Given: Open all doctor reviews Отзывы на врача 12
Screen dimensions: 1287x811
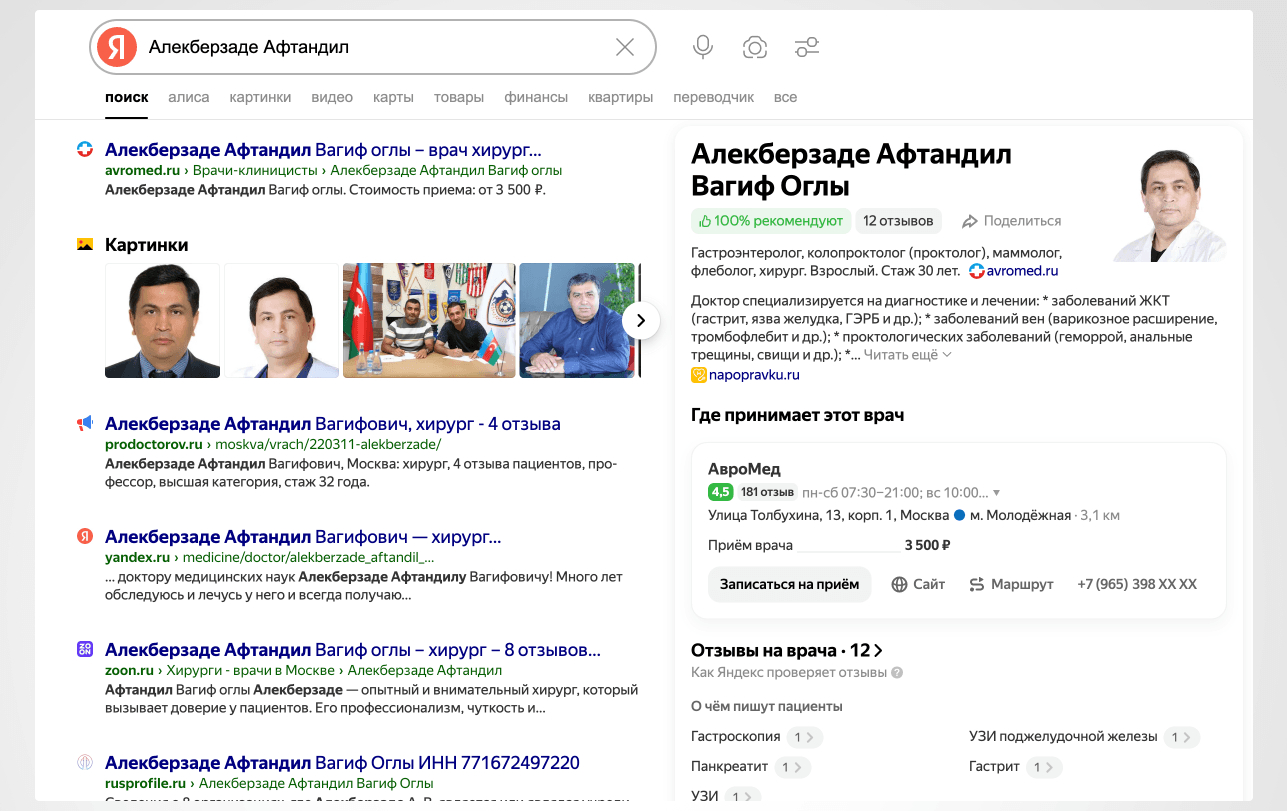Looking at the screenshot, I should coord(787,650).
